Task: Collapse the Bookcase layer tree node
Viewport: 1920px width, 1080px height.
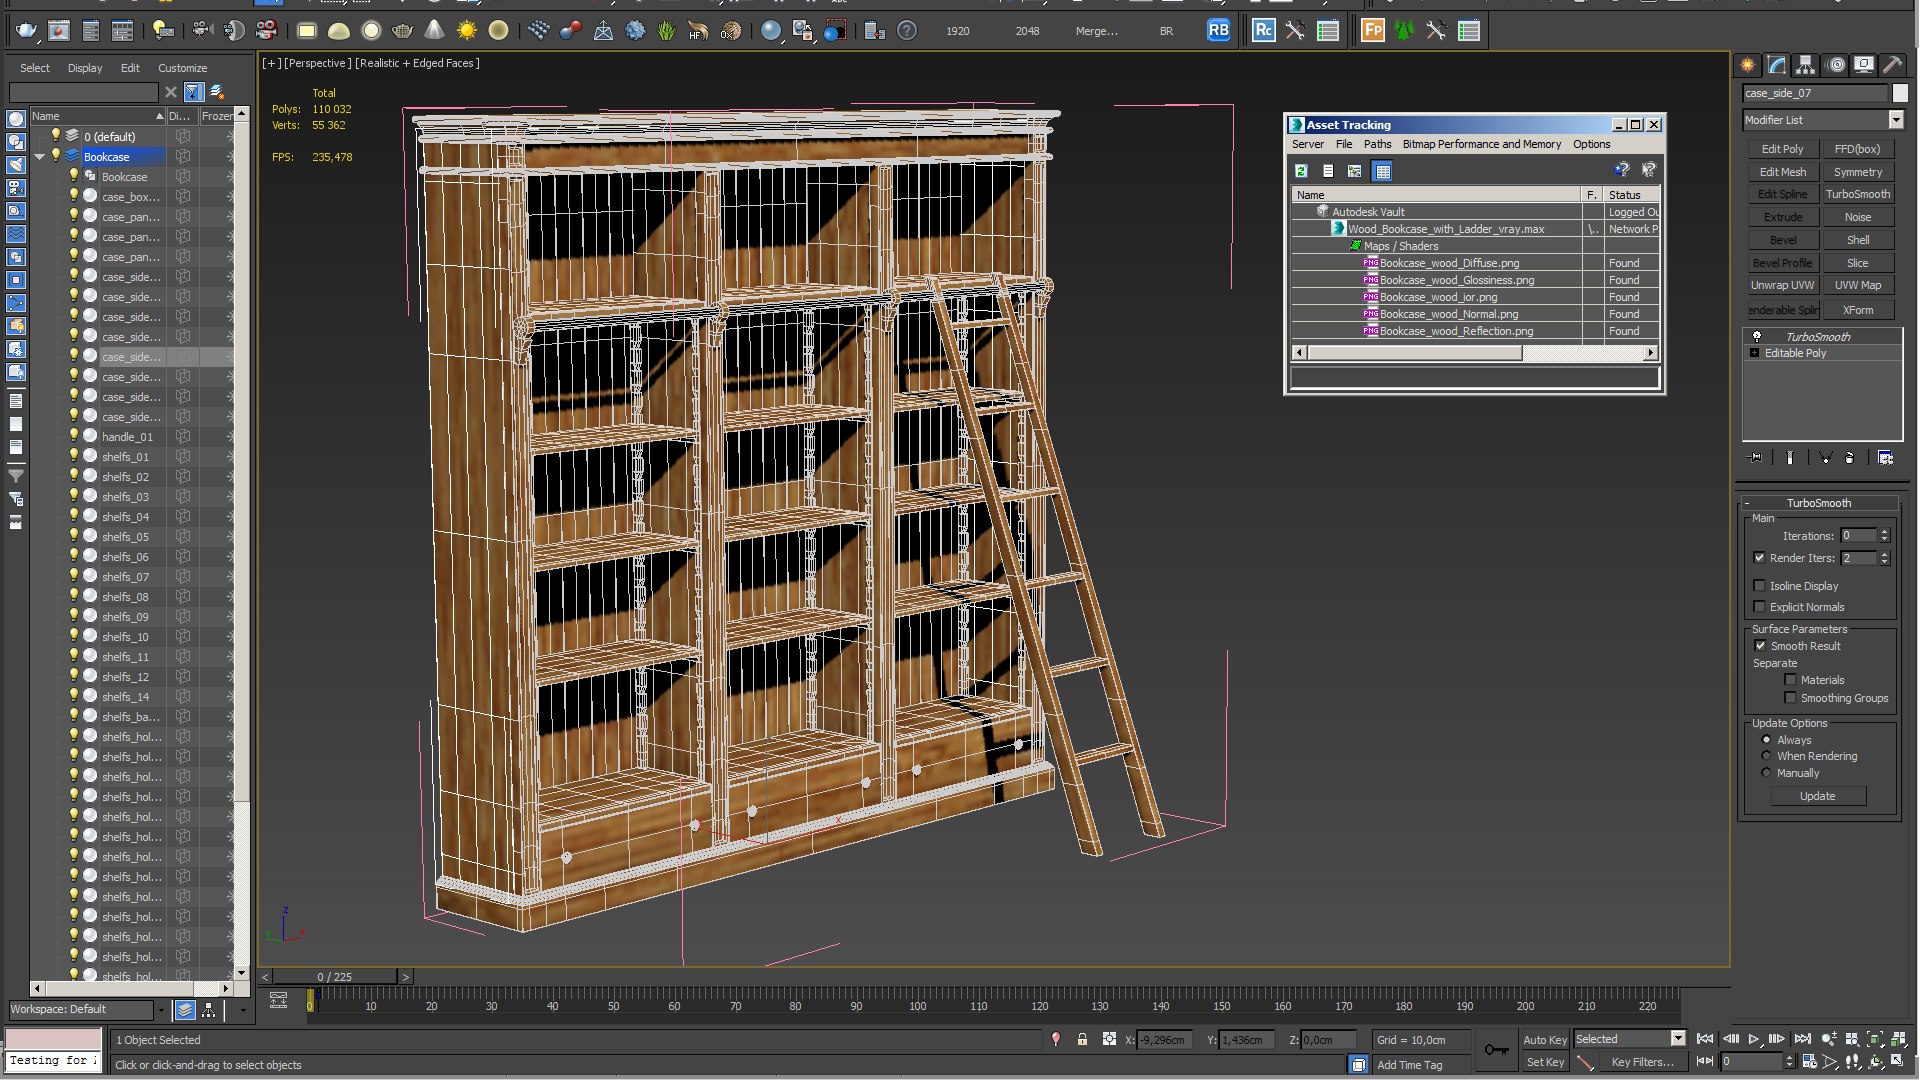Action: pyautogui.click(x=39, y=157)
